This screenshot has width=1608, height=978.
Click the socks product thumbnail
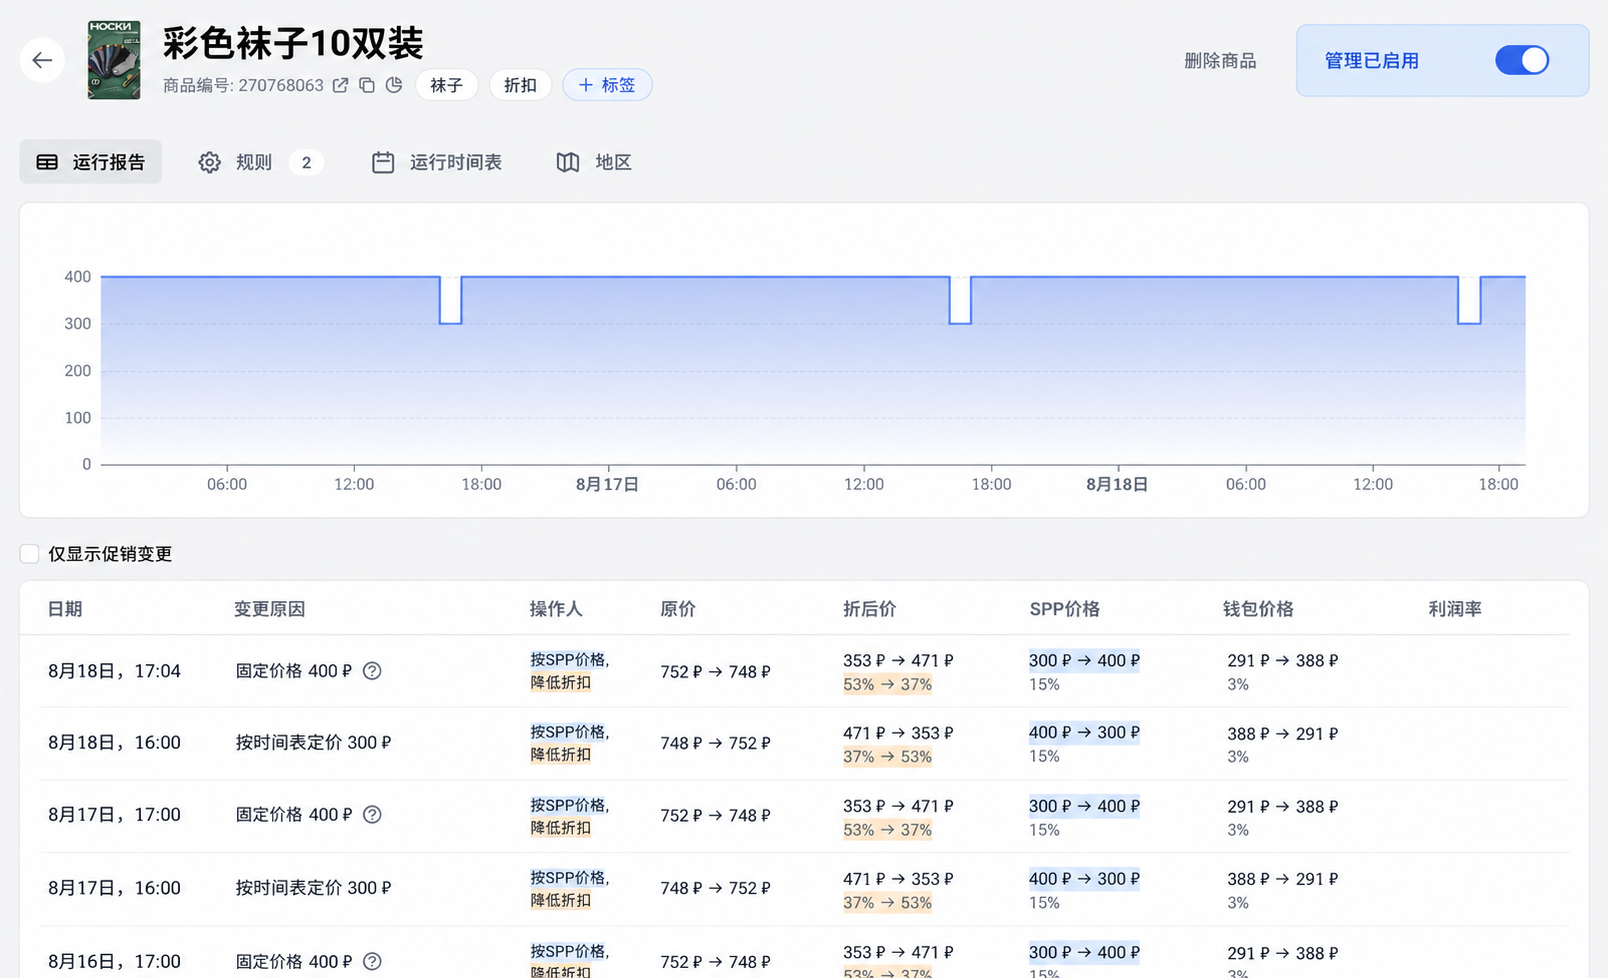[114, 60]
